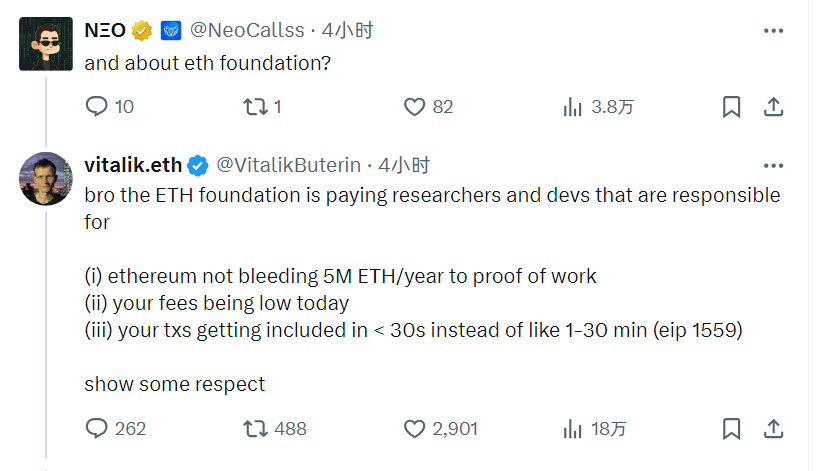This screenshot has width=818, height=471.
Task: Open more options on vitalik.eth's tweet
Action: click(773, 165)
